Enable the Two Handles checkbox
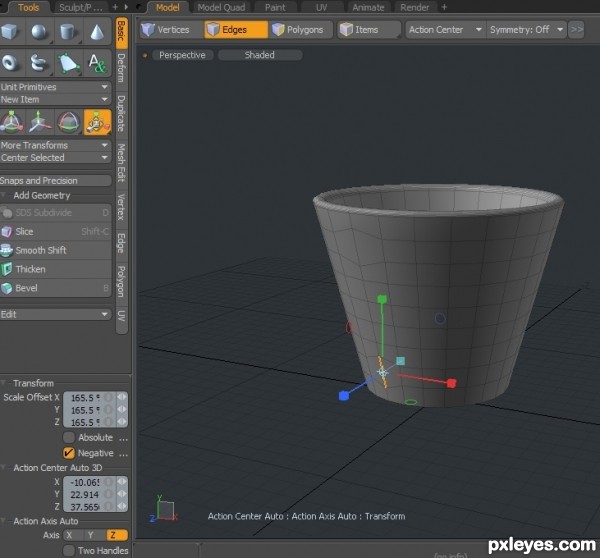600x558 pixels. (x=69, y=550)
